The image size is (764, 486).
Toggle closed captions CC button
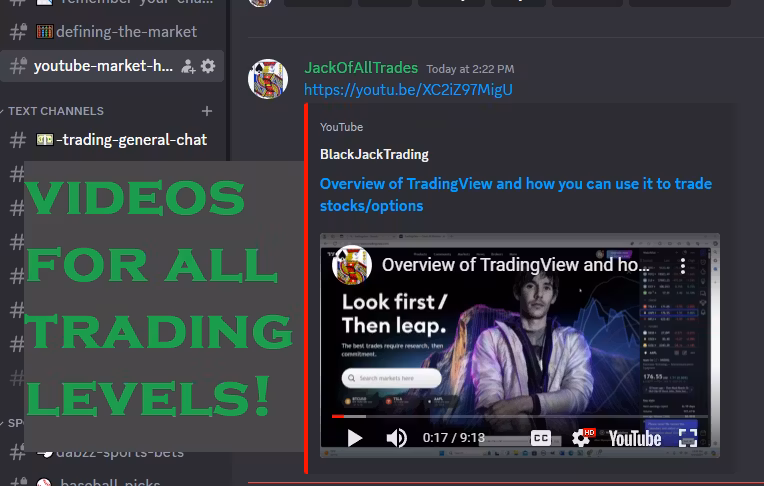coord(540,438)
